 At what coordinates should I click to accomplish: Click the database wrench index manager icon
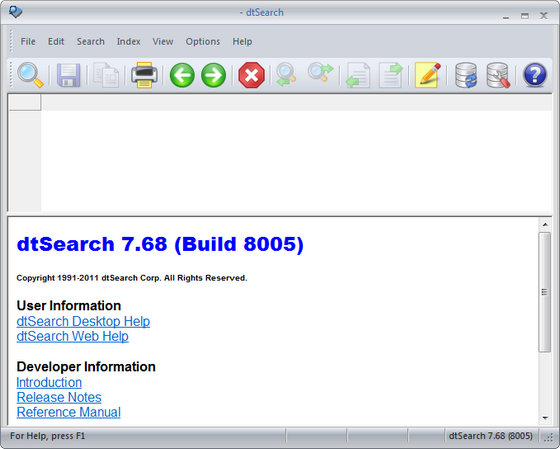[x=498, y=75]
